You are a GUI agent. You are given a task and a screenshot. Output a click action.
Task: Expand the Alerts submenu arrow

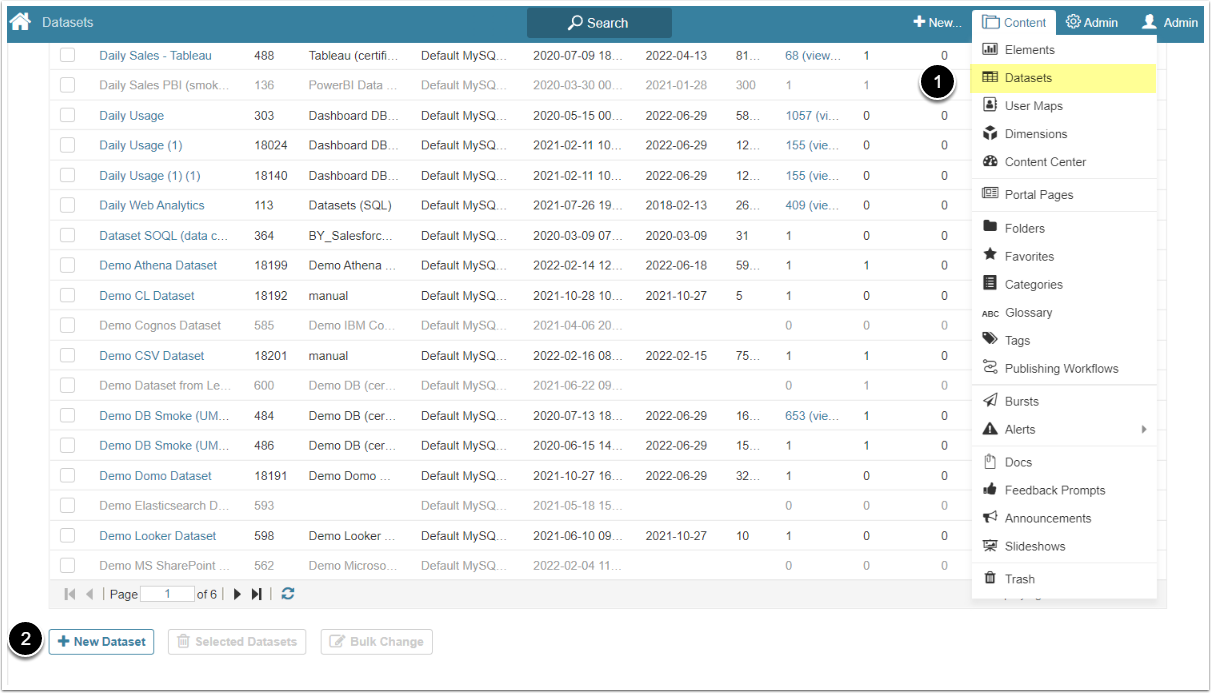tap(1143, 430)
